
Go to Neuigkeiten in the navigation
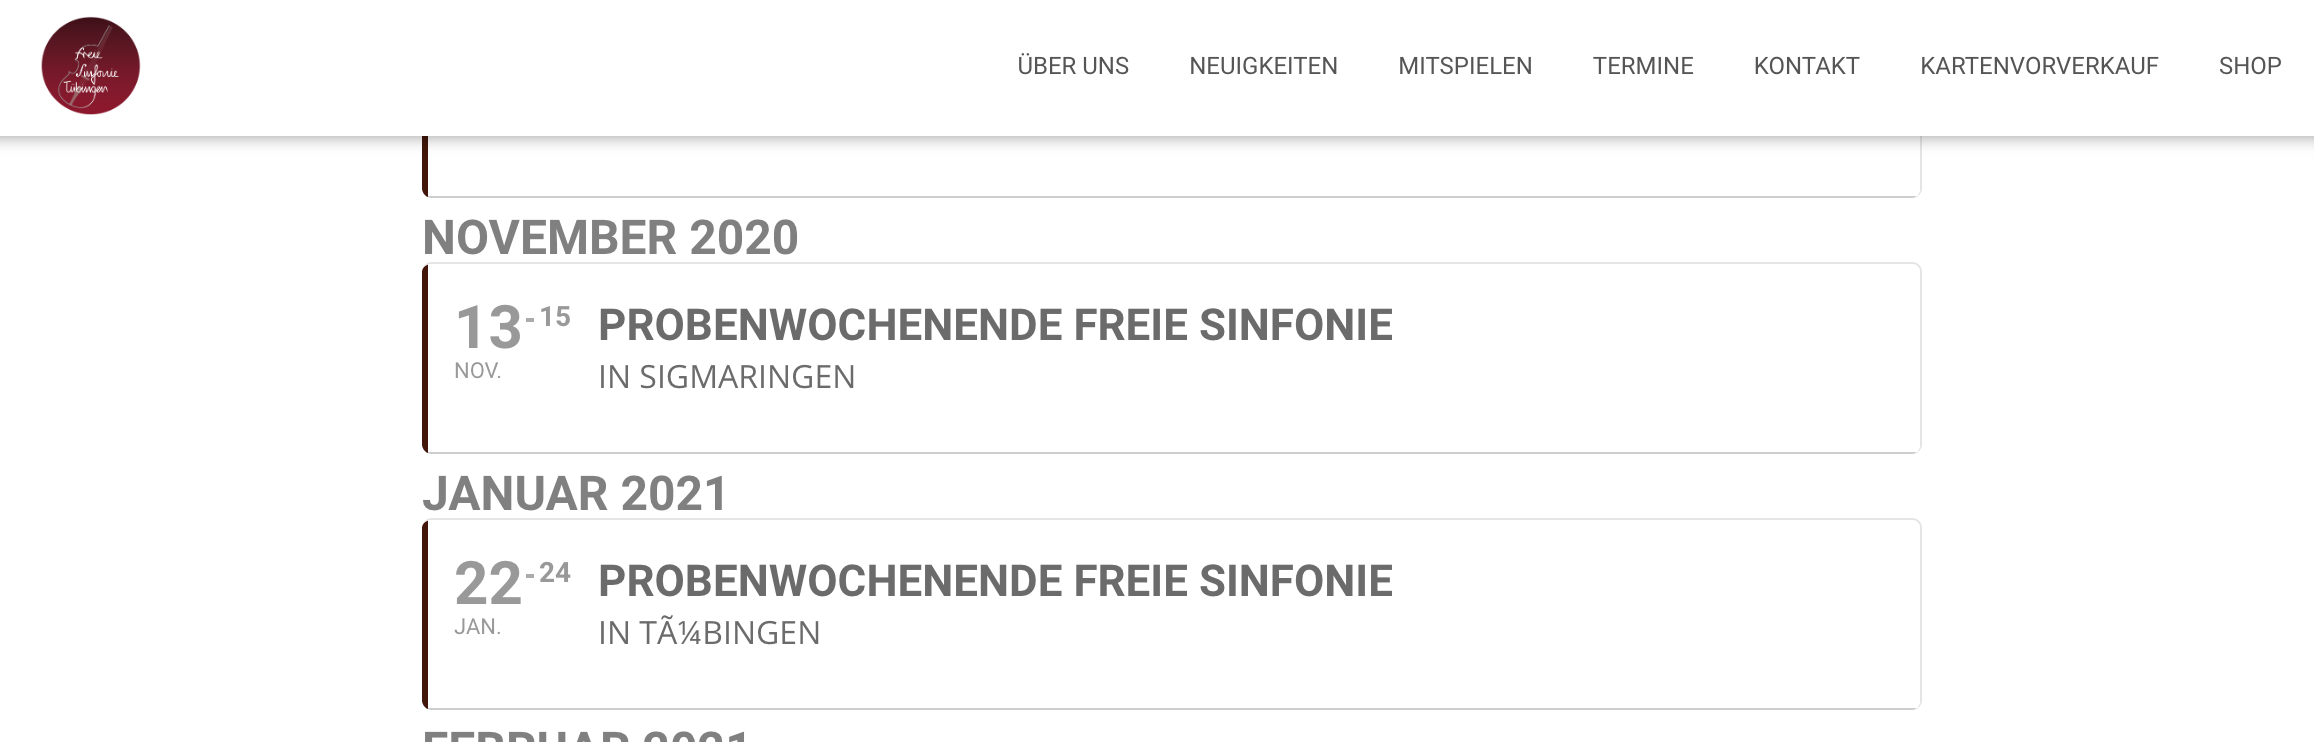pos(1263,66)
